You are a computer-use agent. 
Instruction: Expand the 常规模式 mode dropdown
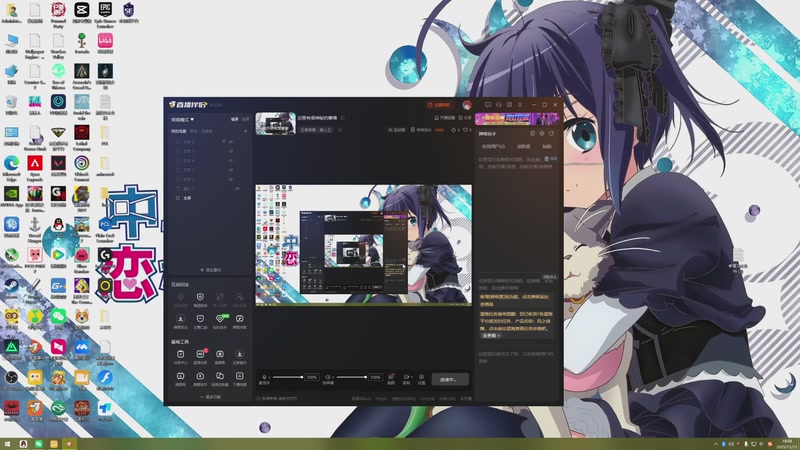(x=183, y=119)
